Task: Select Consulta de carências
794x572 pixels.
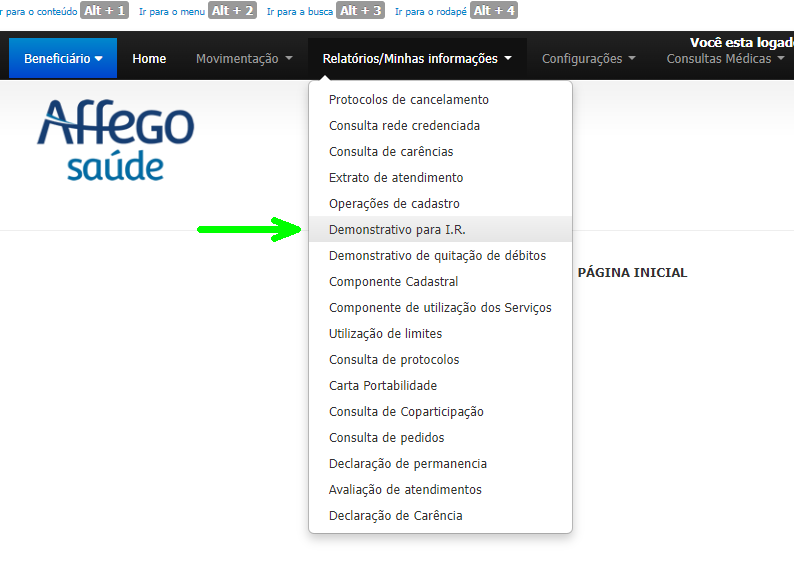Action: (x=391, y=152)
